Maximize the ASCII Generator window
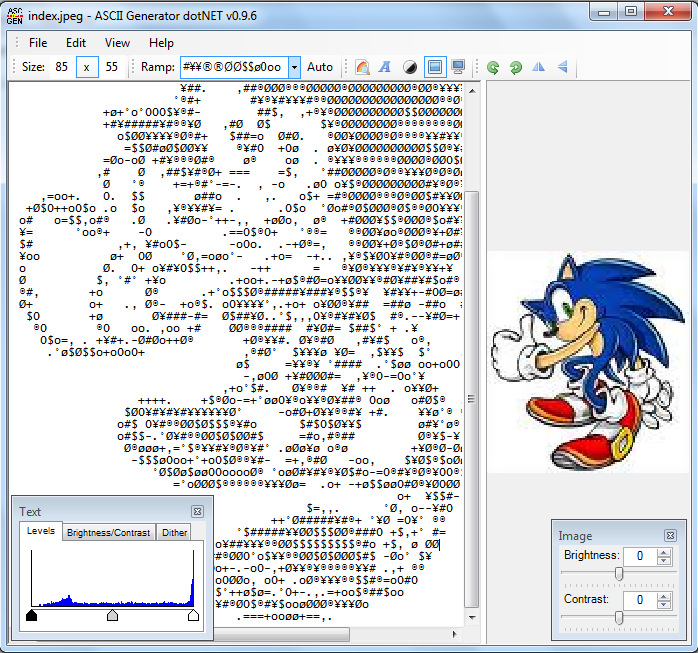This screenshot has width=698, height=653. (630, 12)
